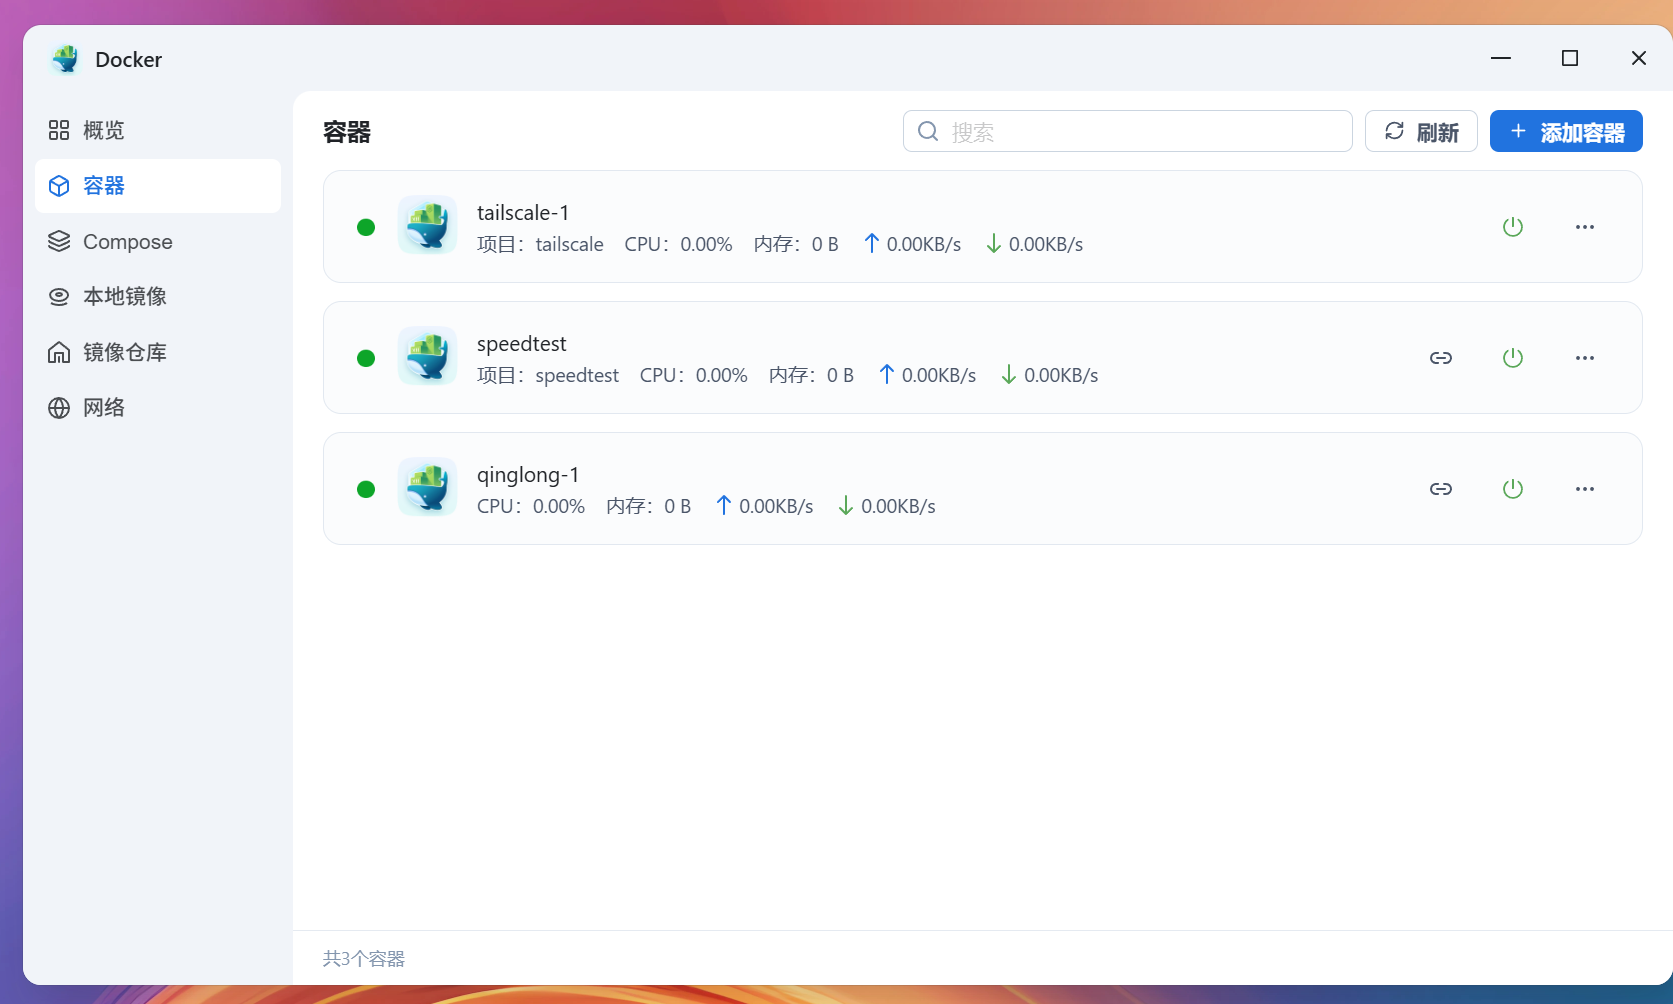Toggle power for the speedtest container
Viewport: 1673px width, 1004px height.
(1513, 357)
